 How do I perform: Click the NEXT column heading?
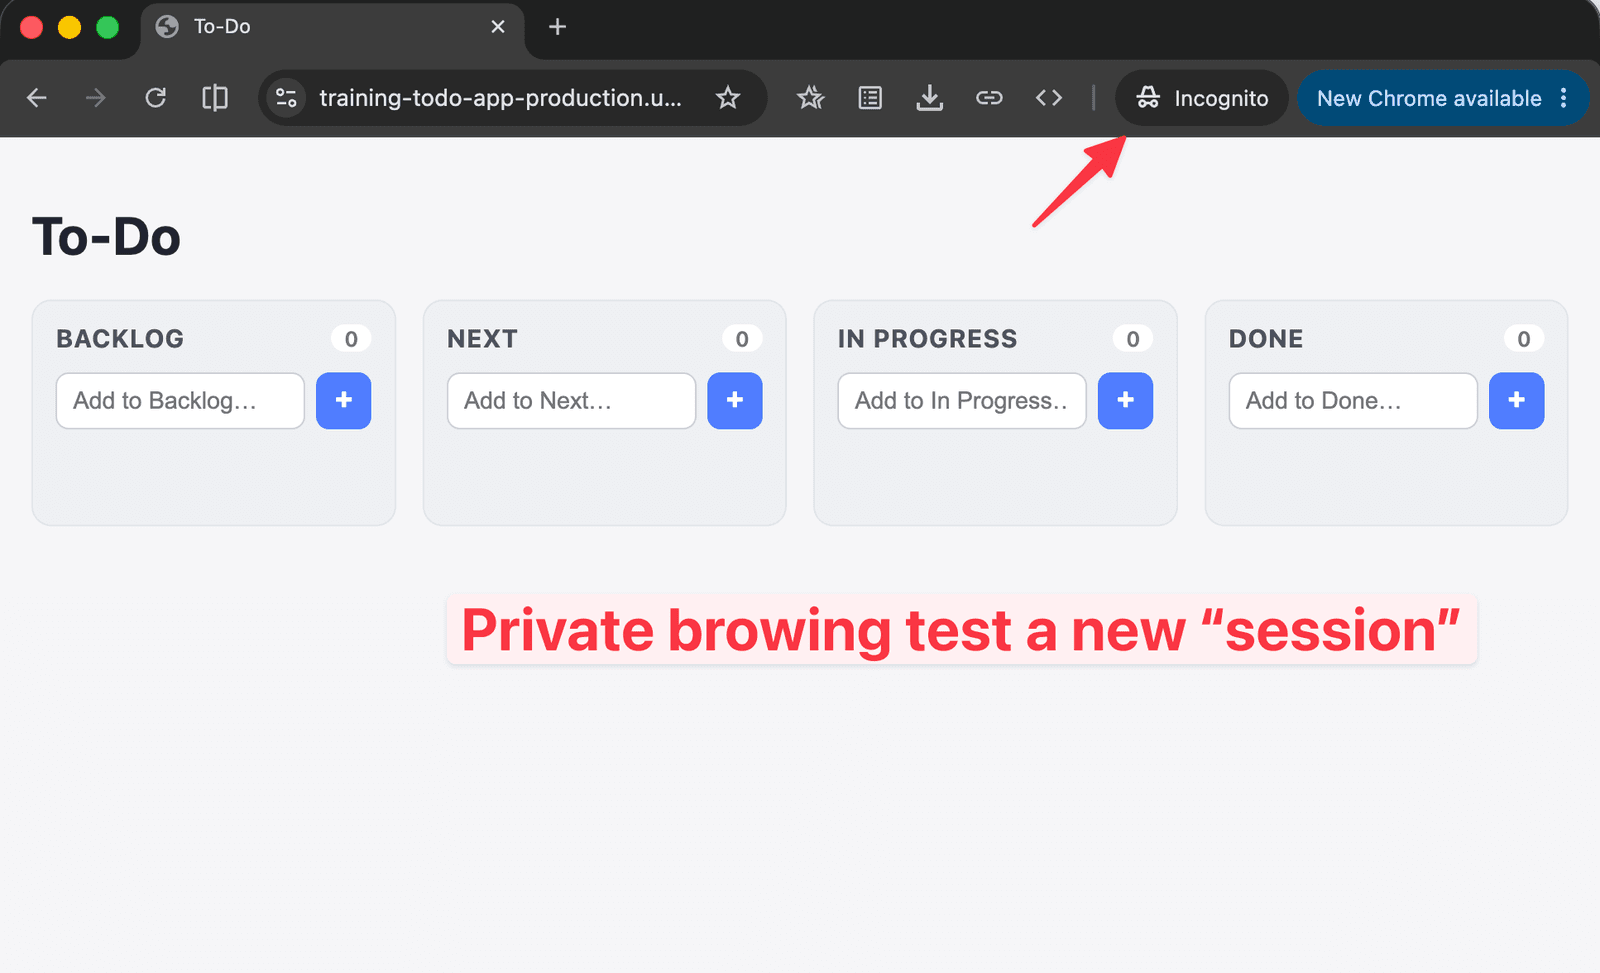click(x=482, y=339)
